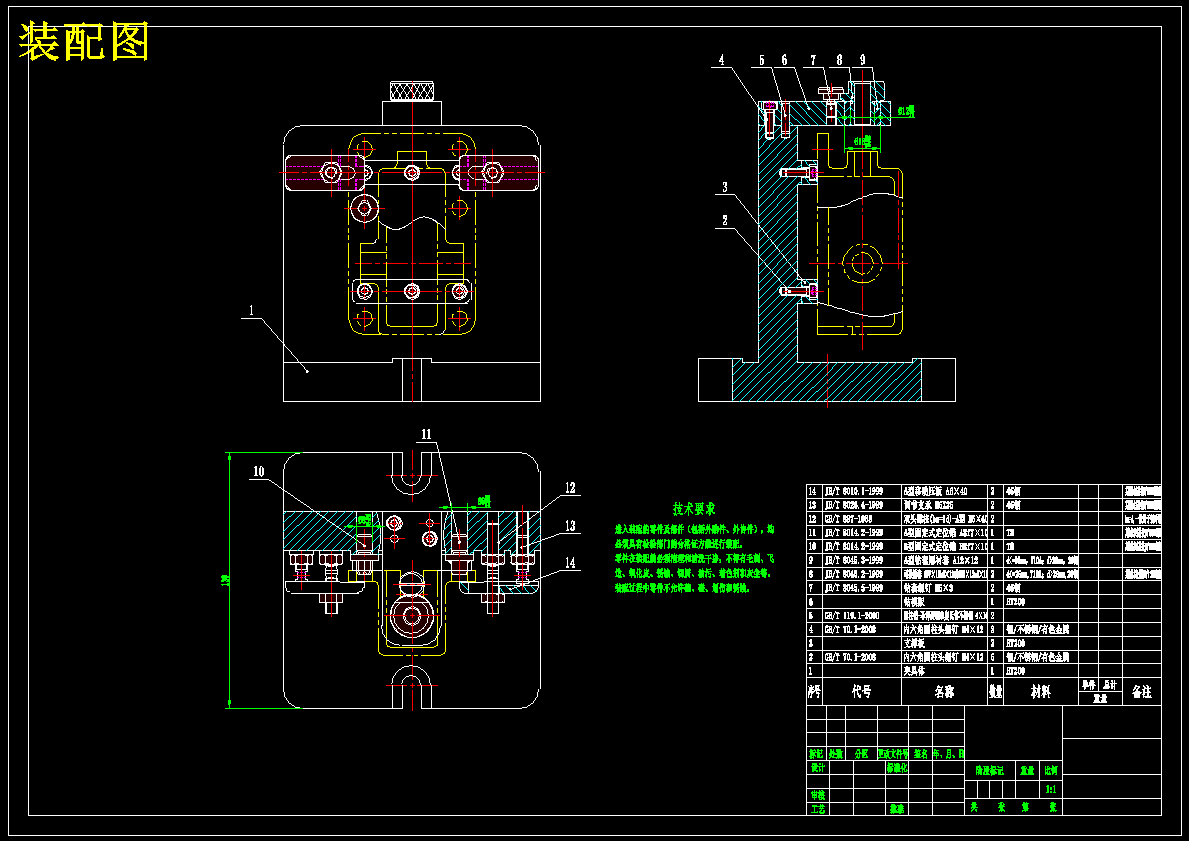This screenshot has width=1189, height=841.
Task: Select the left hex nut on front view clamp
Action: [331, 173]
